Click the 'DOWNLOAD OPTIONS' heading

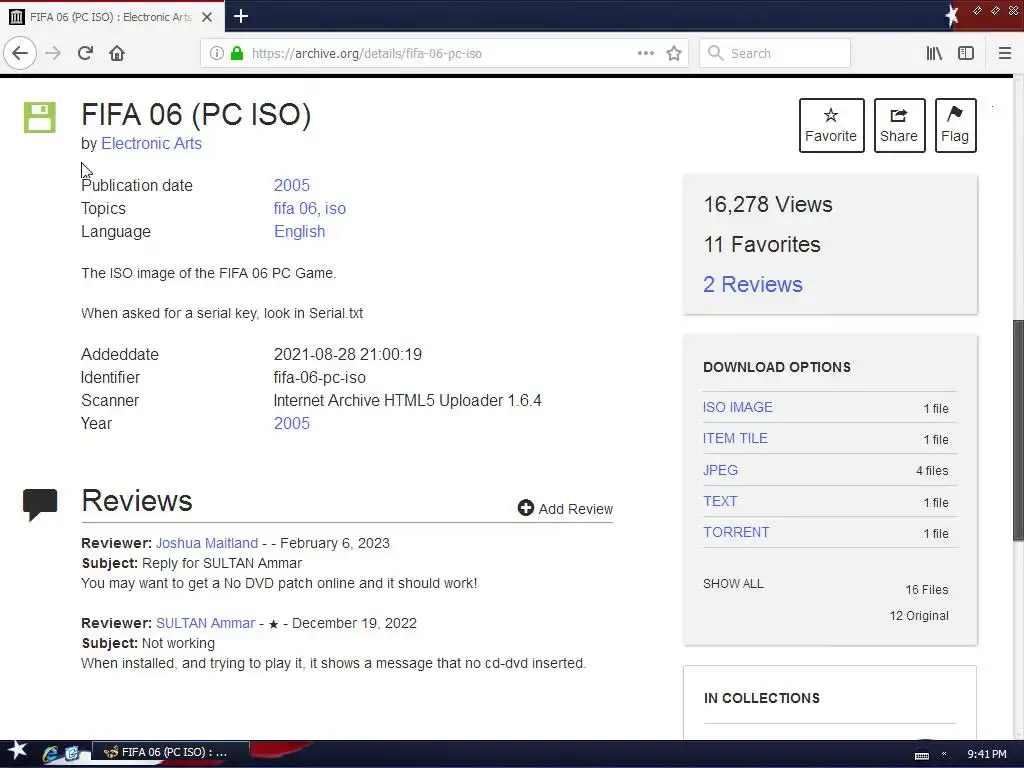click(776, 367)
